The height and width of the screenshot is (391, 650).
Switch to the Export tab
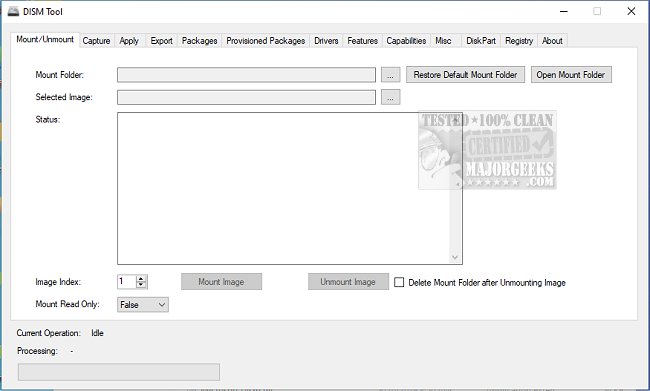[161, 41]
